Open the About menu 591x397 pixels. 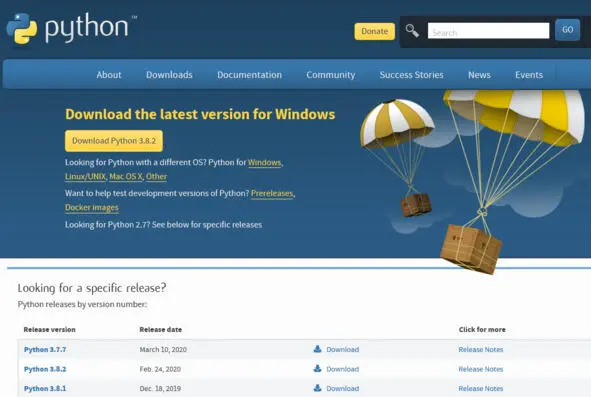pyautogui.click(x=109, y=75)
